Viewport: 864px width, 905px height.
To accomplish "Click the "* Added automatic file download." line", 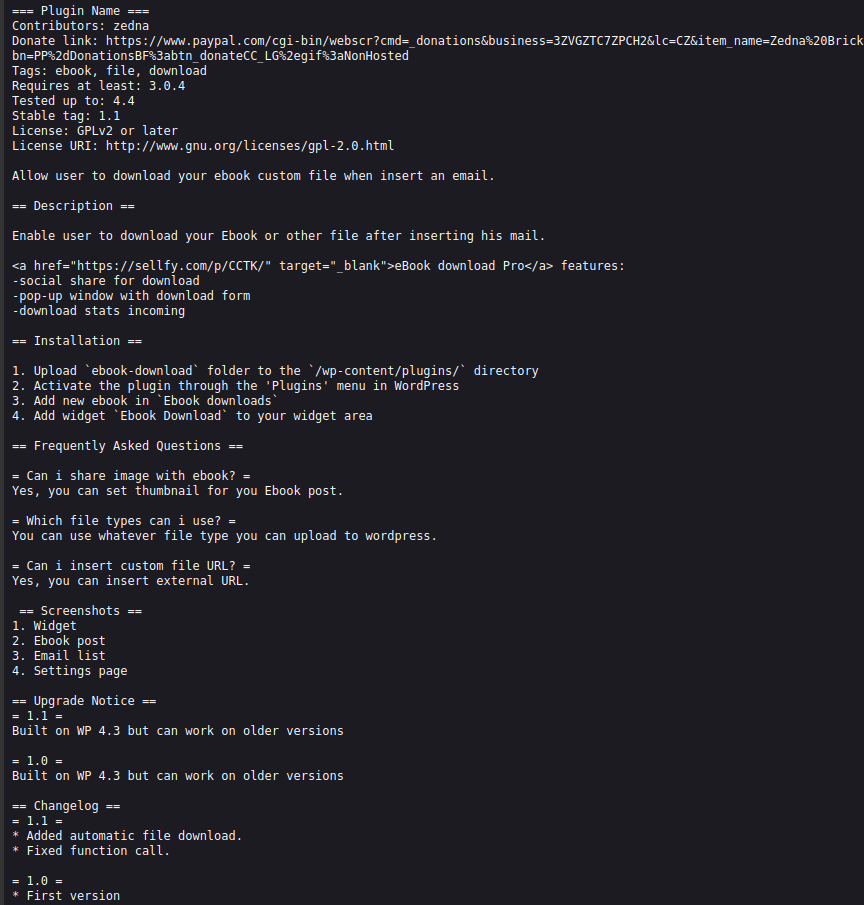I will point(128,836).
